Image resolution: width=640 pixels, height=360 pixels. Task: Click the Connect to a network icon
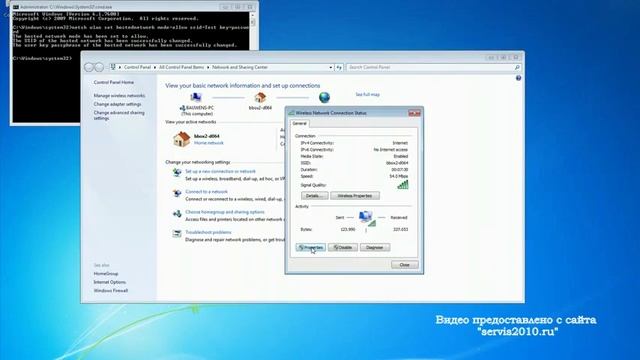click(x=177, y=193)
